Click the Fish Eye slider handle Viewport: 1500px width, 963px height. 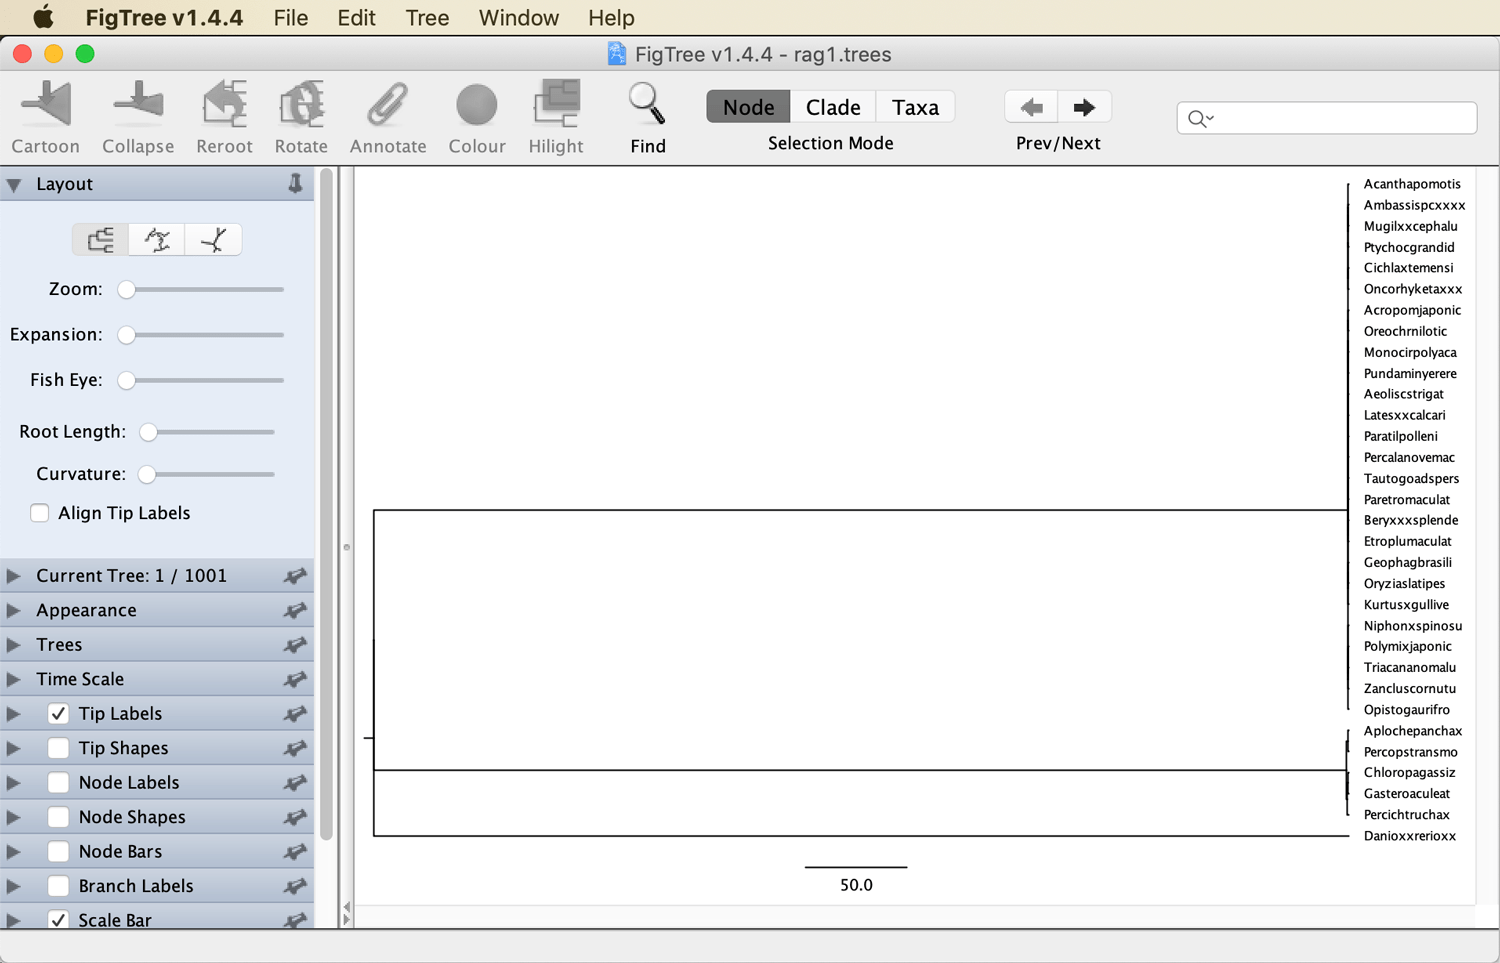click(126, 380)
